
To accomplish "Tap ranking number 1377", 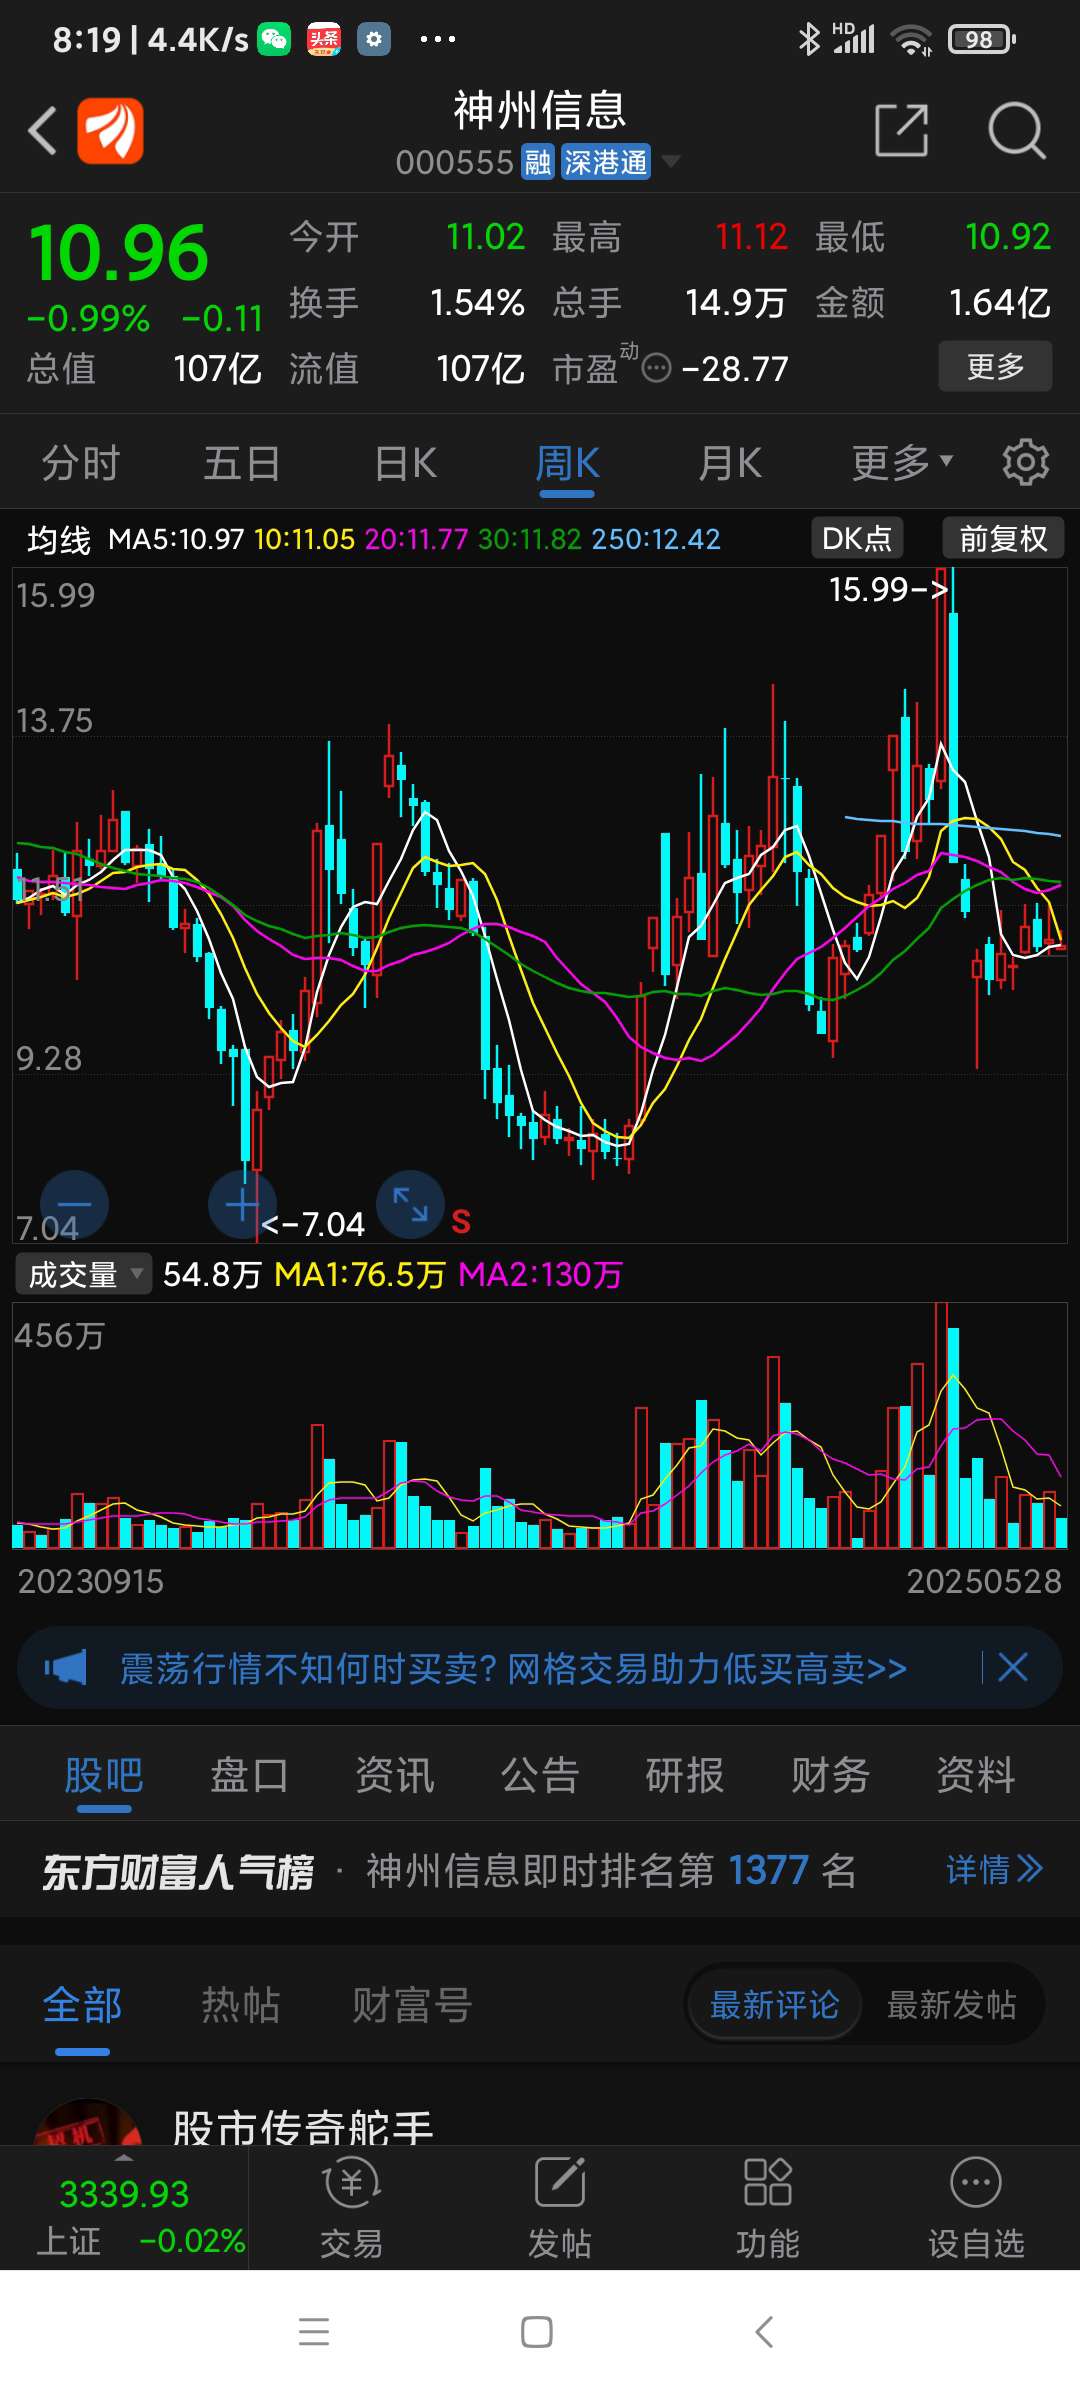I will click(768, 1870).
